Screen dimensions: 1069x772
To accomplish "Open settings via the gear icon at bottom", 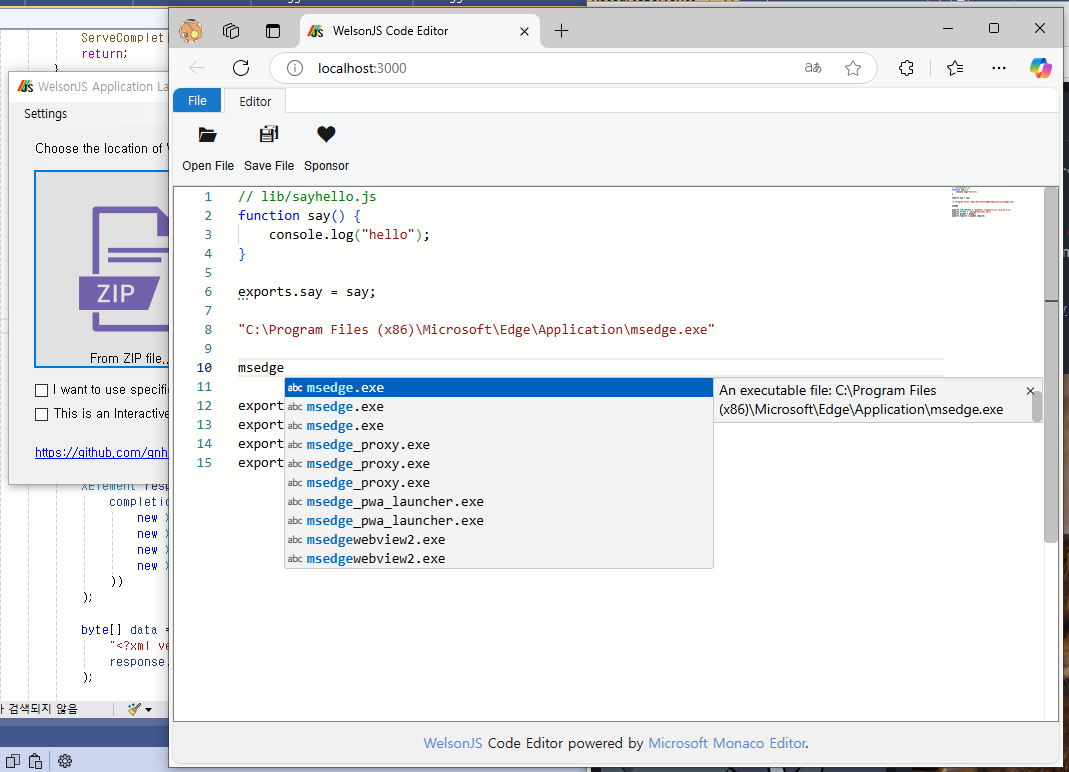I will pyautogui.click(x=64, y=761).
